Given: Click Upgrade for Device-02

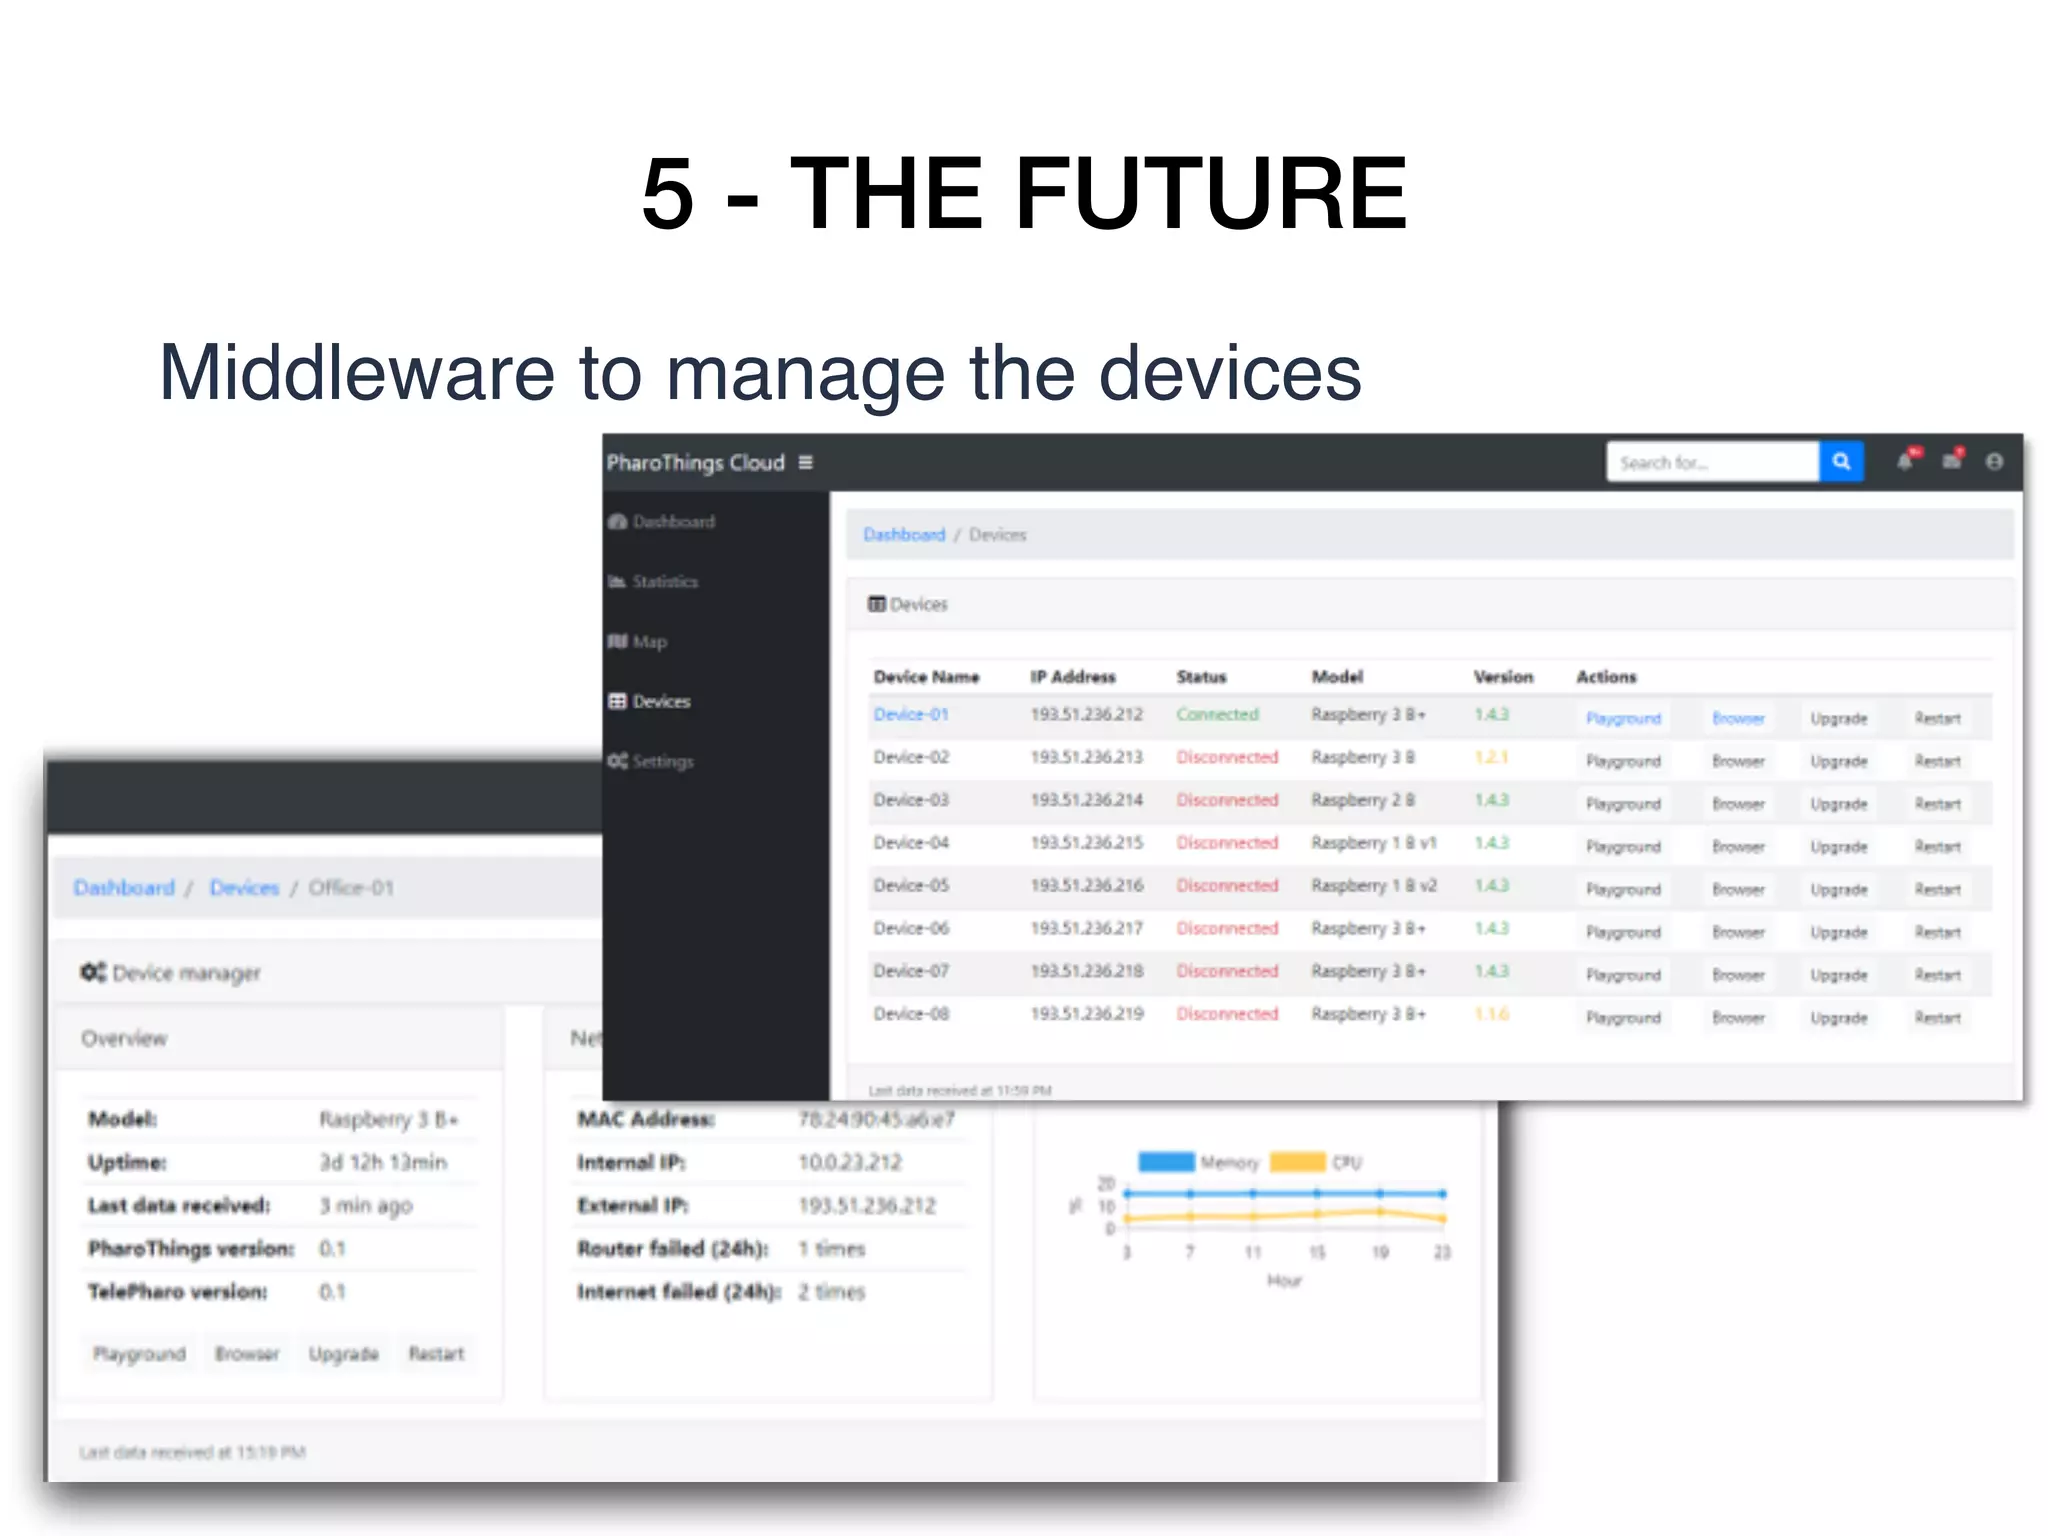Looking at the screenshot, I should [1838, 761].
